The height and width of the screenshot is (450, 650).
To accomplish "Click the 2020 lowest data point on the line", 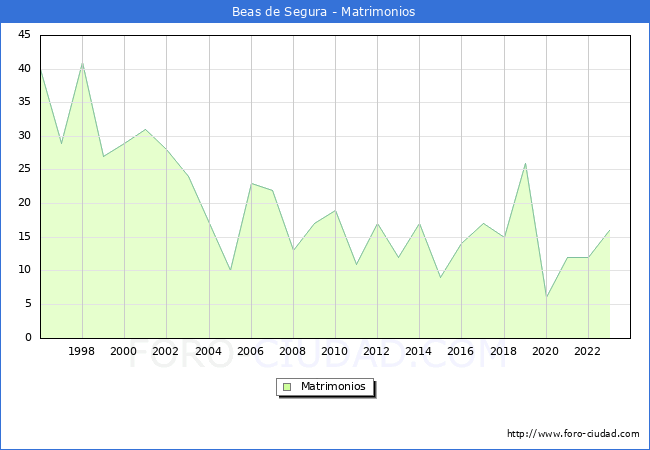I will (546, 298).
